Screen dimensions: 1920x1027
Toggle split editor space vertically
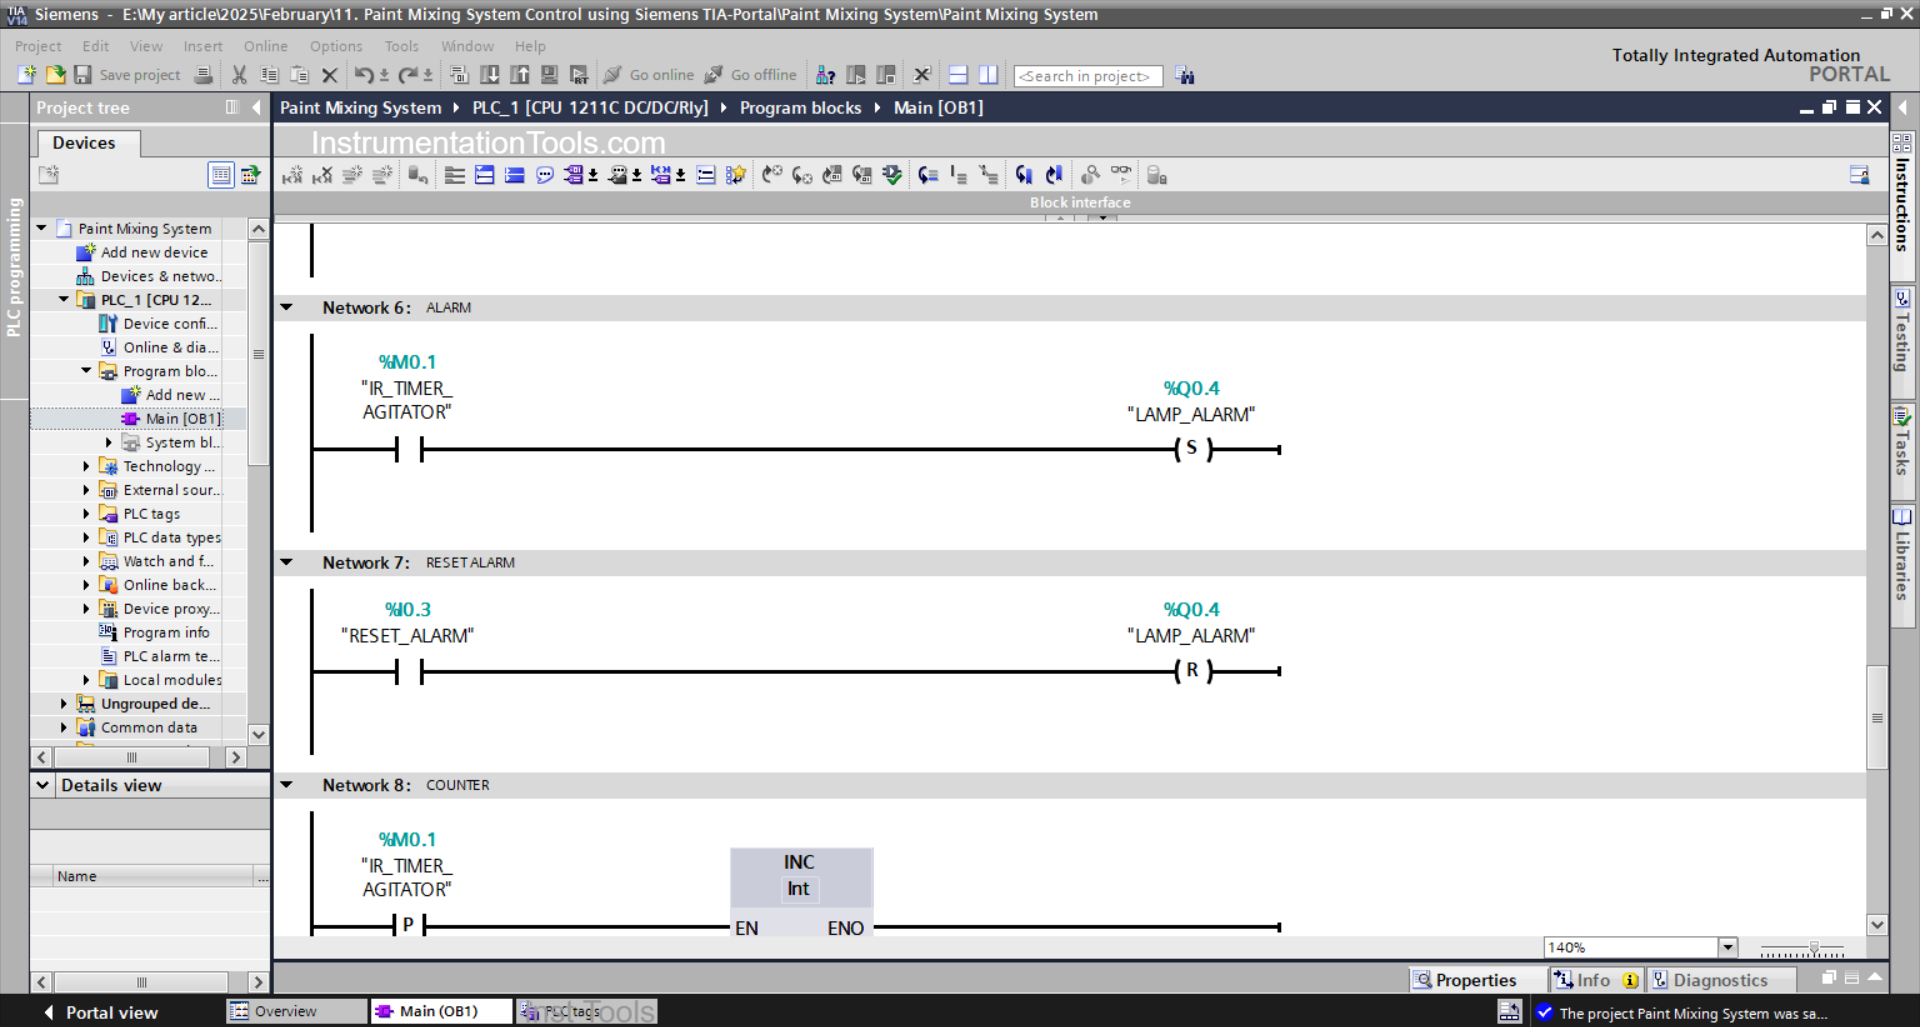click(988, 74)
